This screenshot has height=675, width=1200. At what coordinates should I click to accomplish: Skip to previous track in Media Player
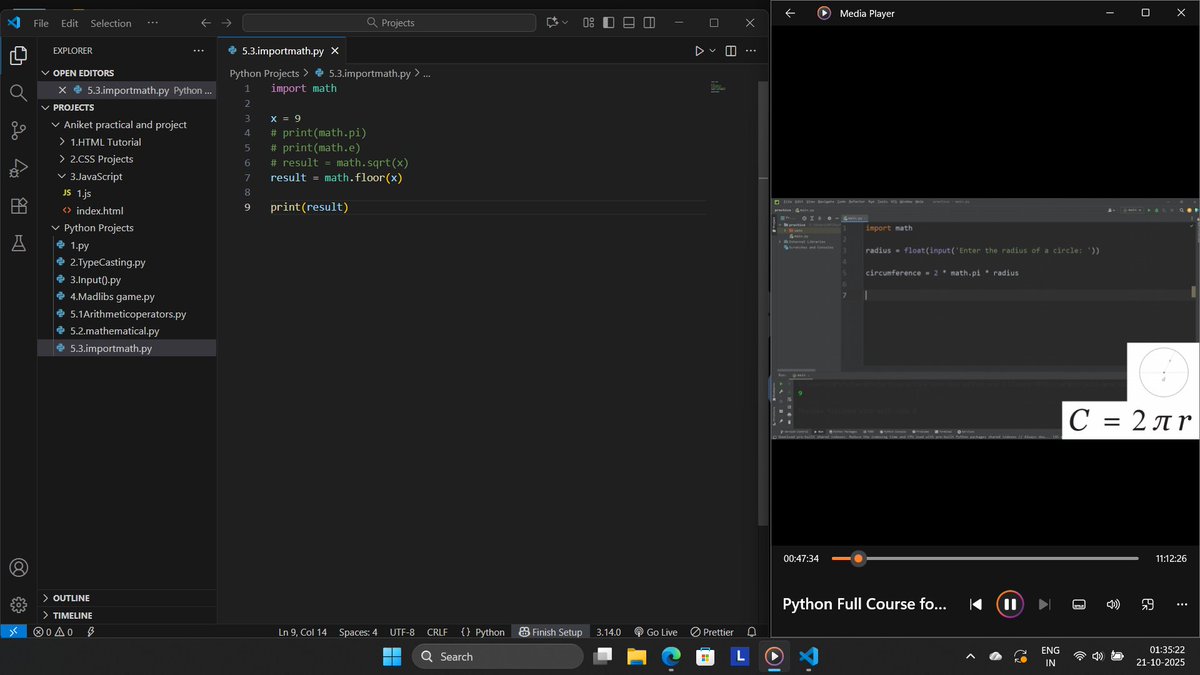[976, 604]
